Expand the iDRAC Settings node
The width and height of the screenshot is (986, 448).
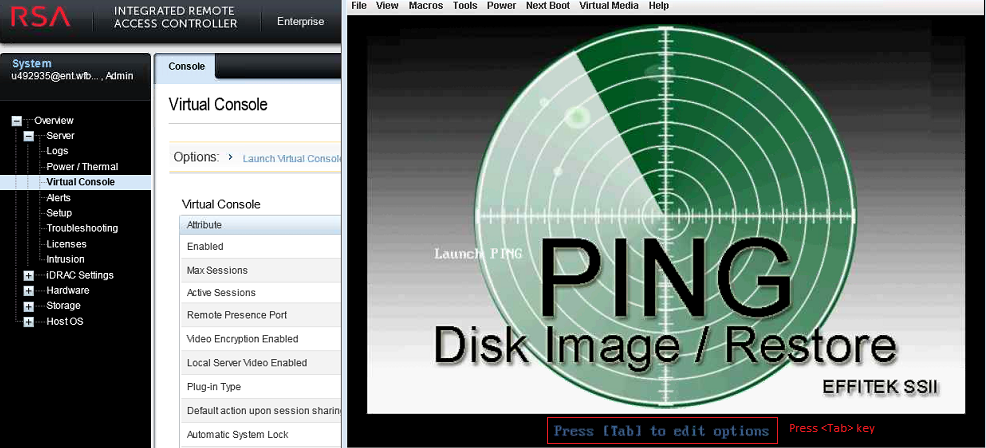point(28,276)
